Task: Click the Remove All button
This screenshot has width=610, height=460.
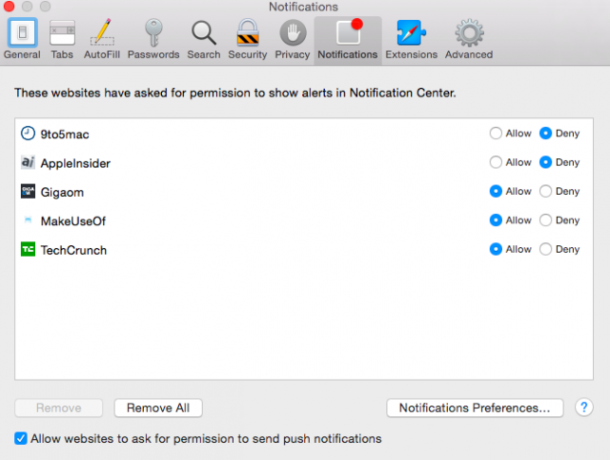Action: (158, 408)
